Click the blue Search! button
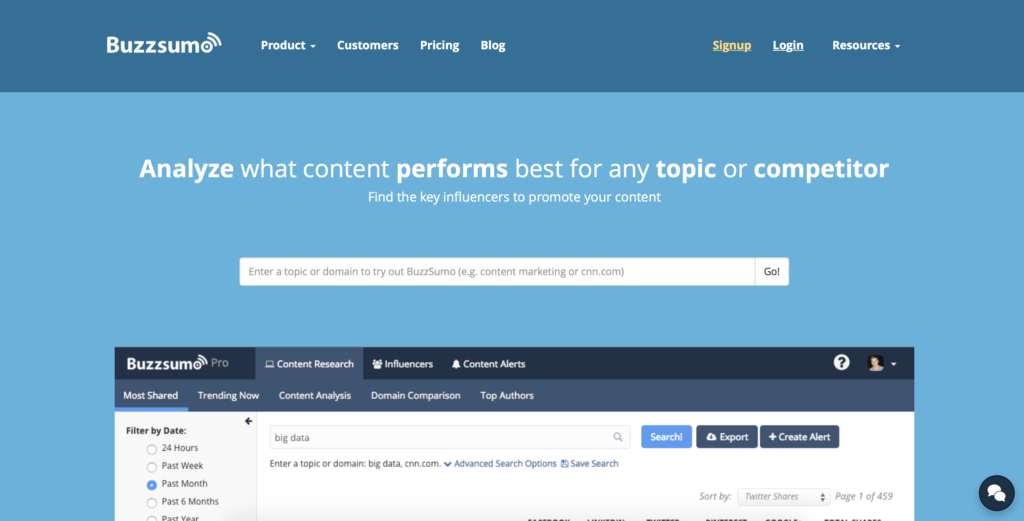 click(x=667, y=437)
